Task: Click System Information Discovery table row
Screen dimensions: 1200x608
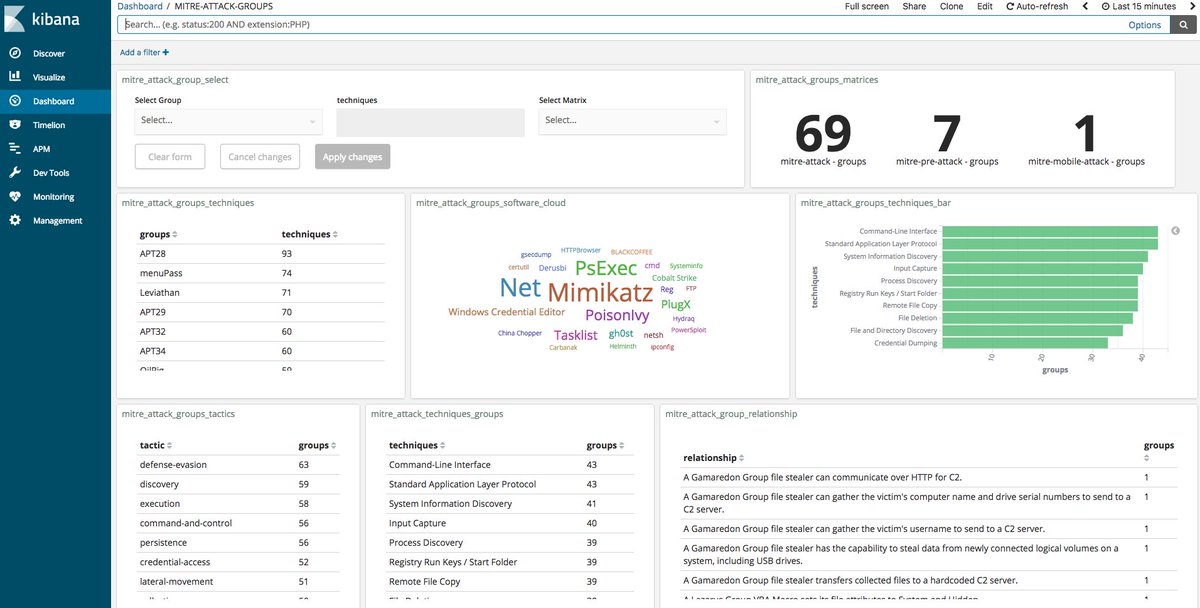Action: click(510, 504)
